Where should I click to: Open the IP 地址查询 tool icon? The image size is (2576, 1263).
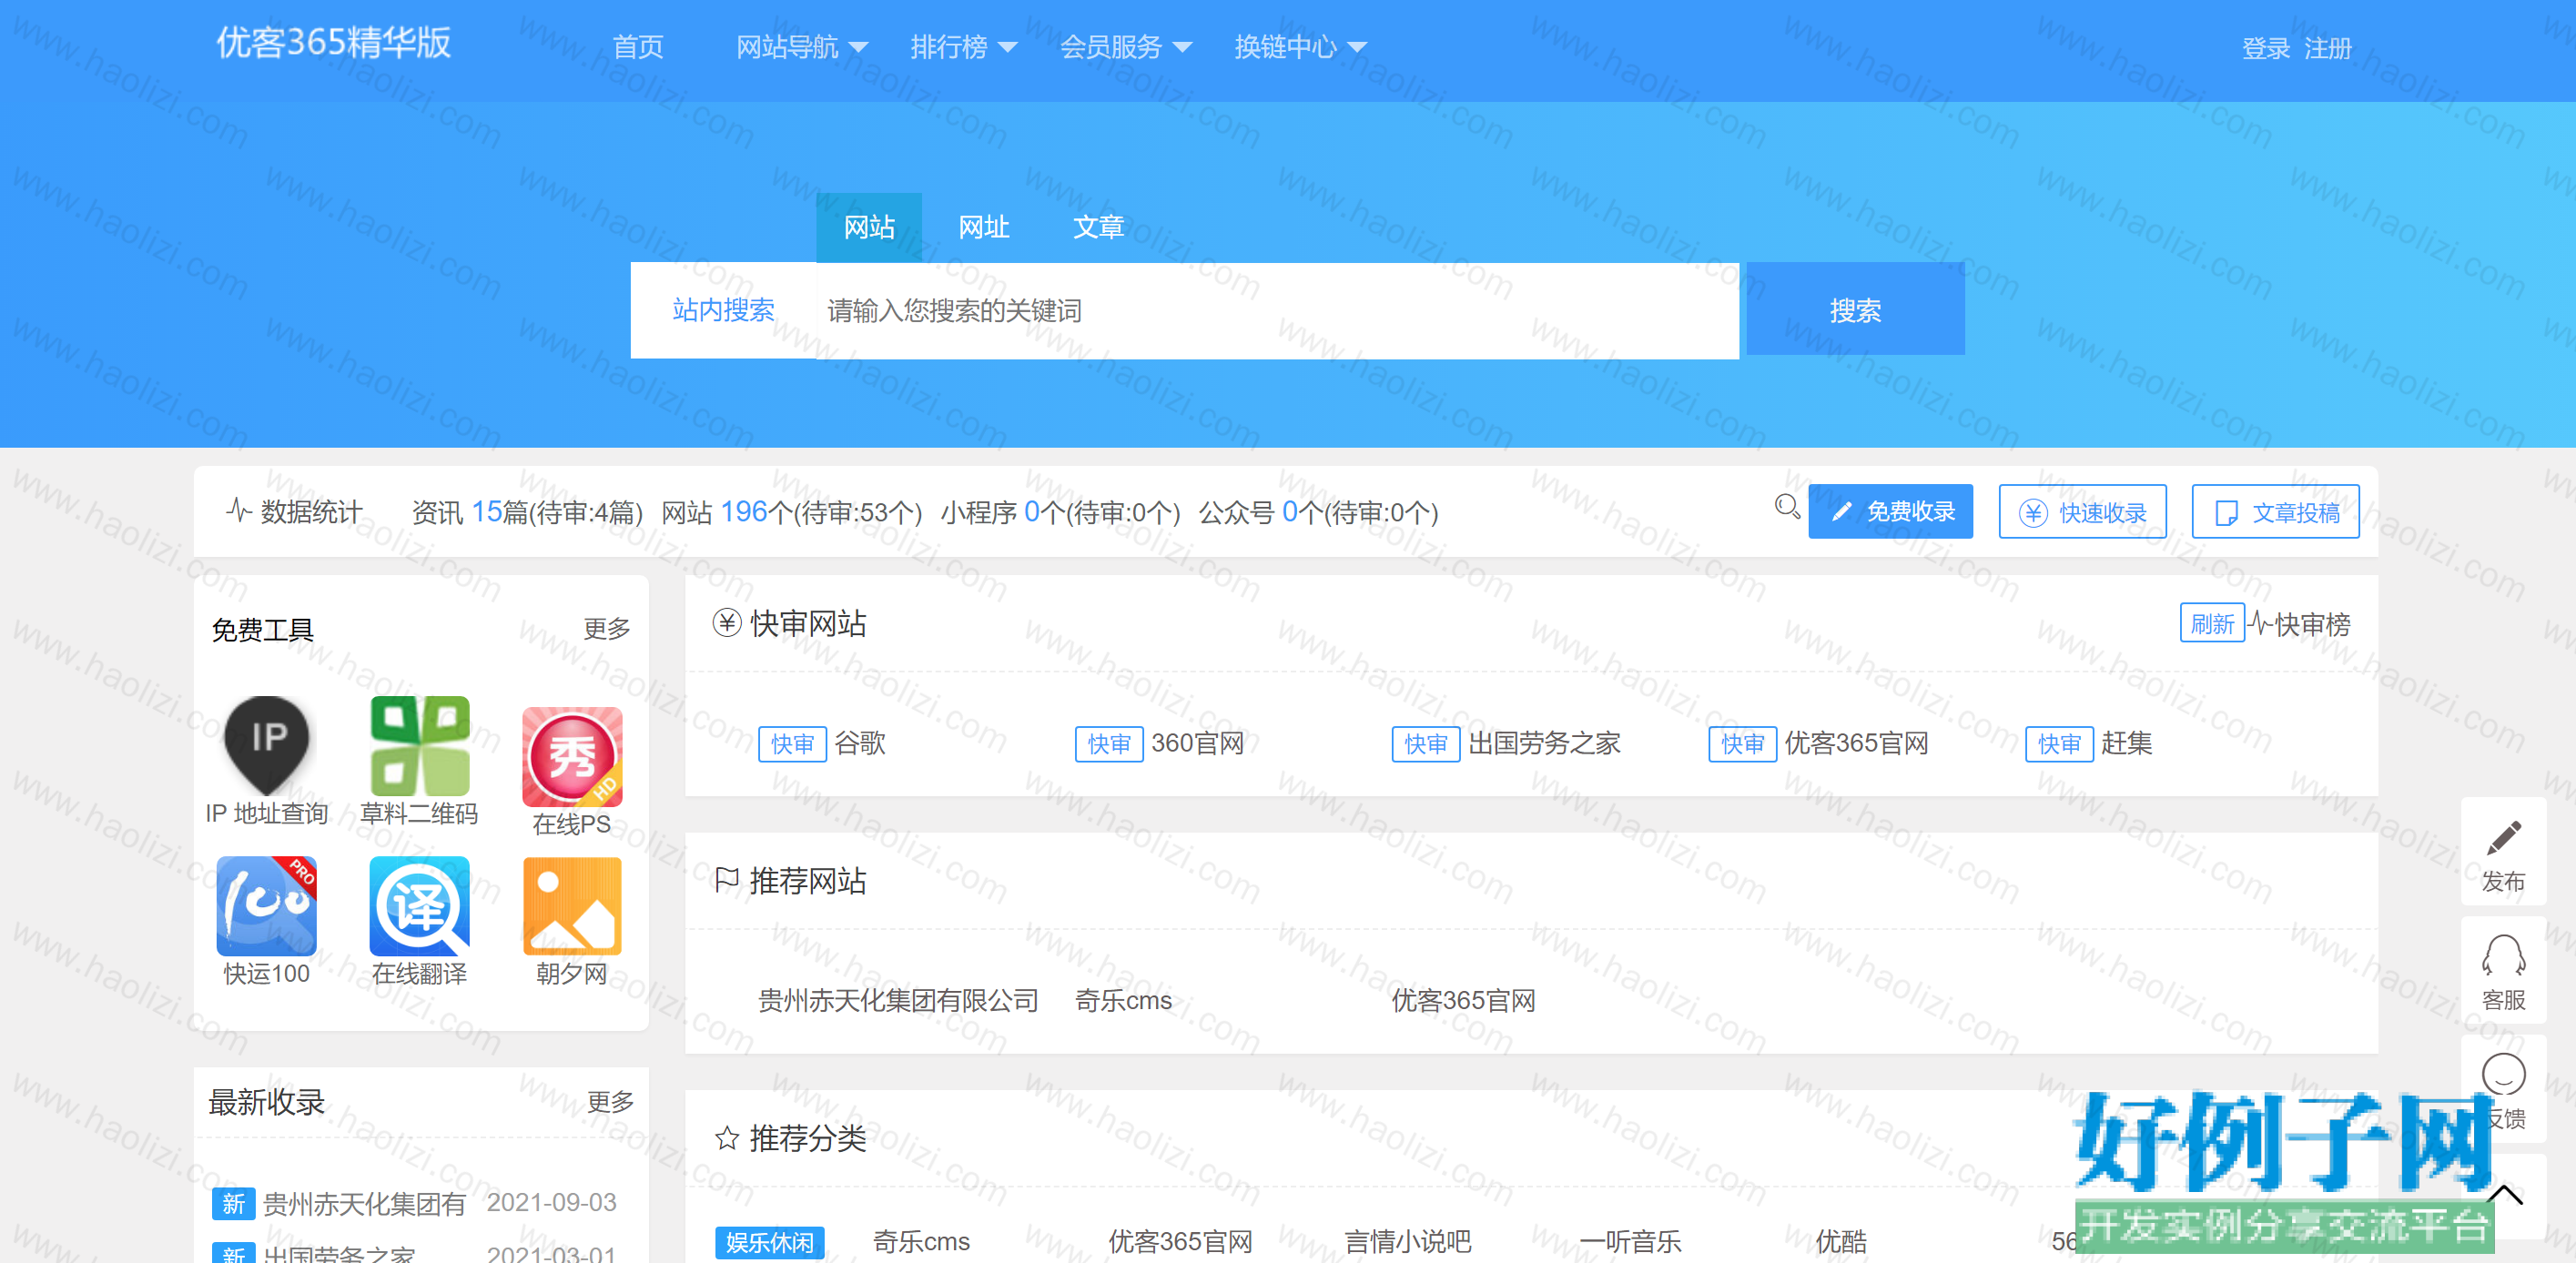[x=266, y=746]
